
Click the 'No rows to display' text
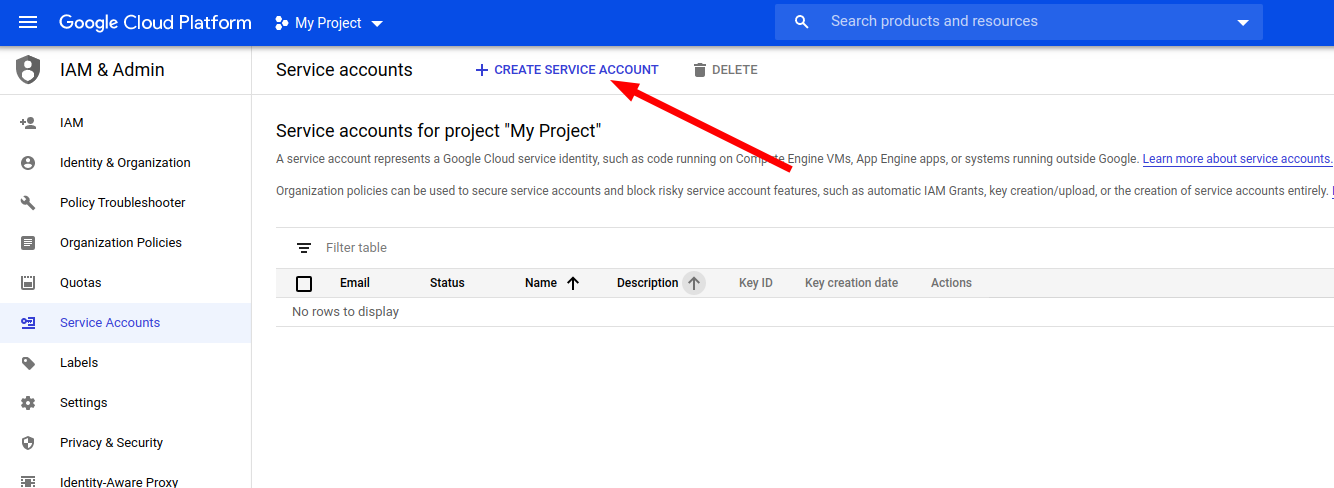(345, 312)
